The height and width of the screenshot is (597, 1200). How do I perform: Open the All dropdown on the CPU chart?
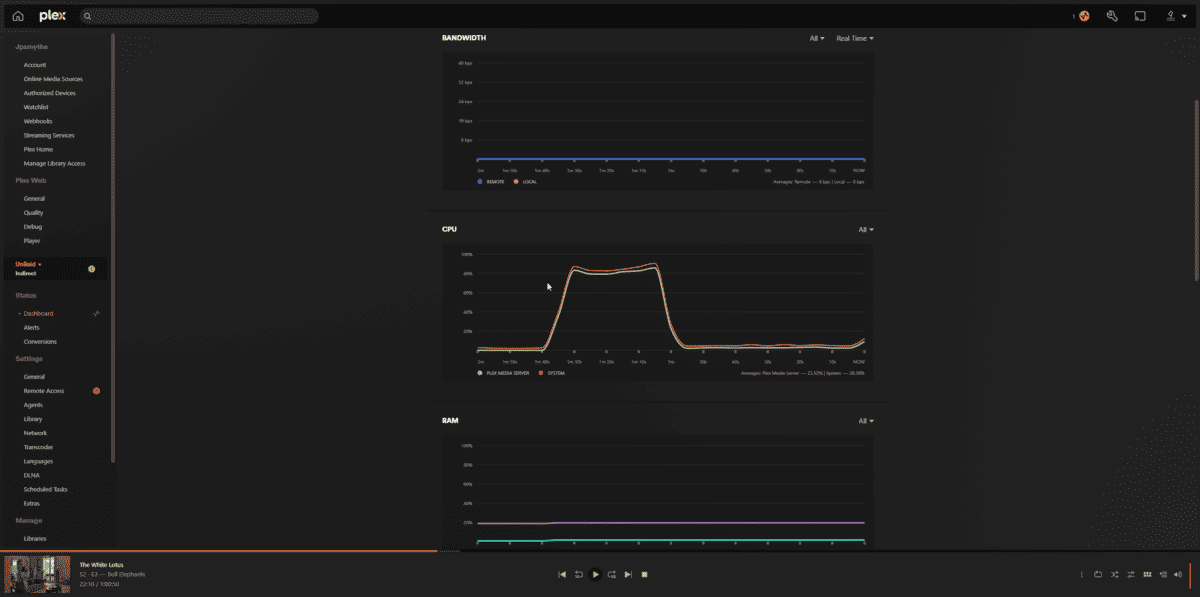(864, 229)
